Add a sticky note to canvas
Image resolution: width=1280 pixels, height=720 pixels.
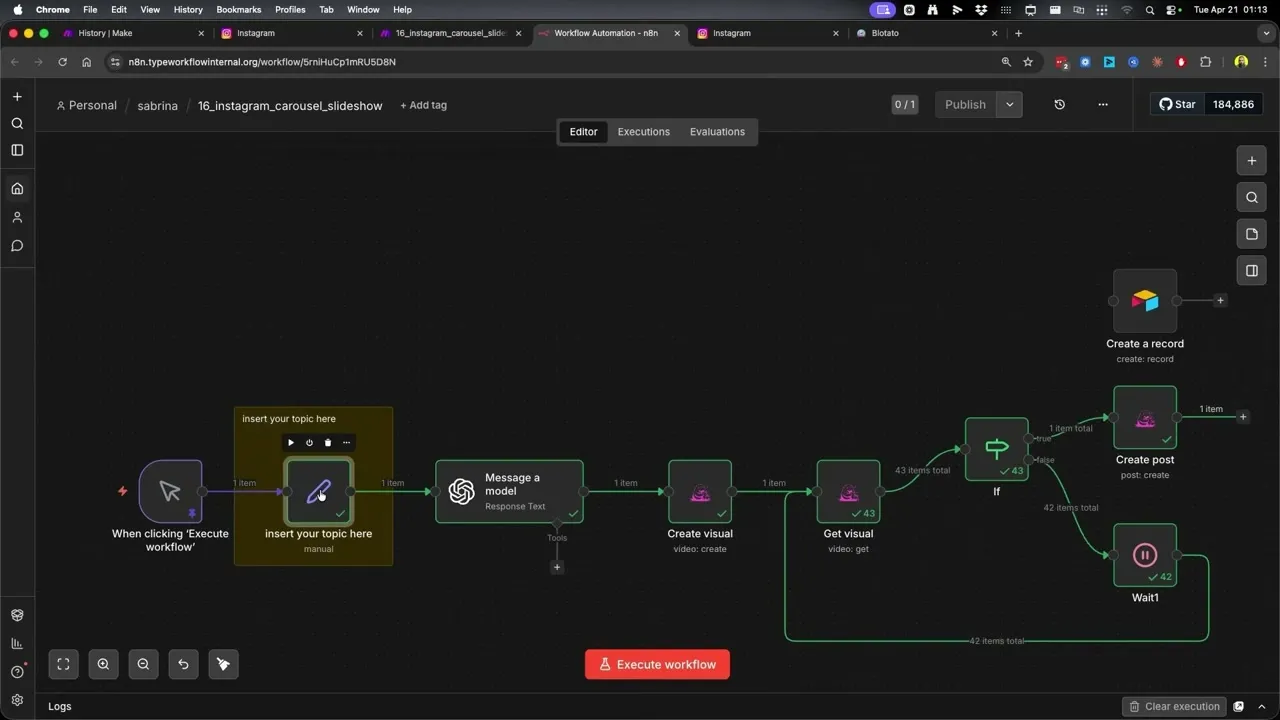click(x=1252, y=234)
